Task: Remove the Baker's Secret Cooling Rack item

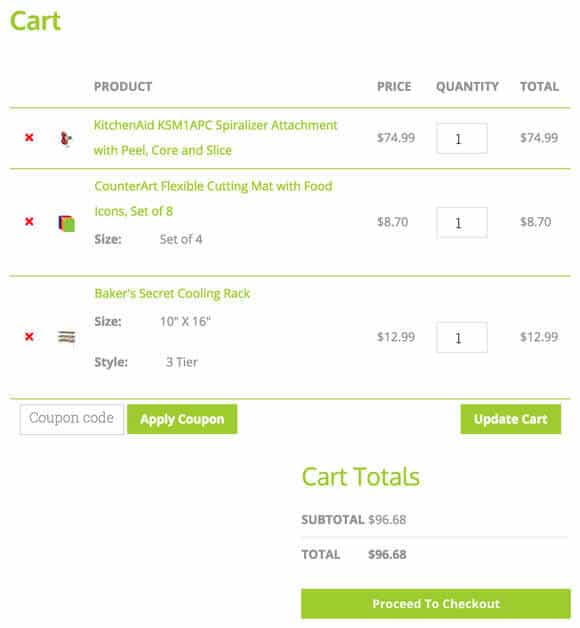Action: 29,336
